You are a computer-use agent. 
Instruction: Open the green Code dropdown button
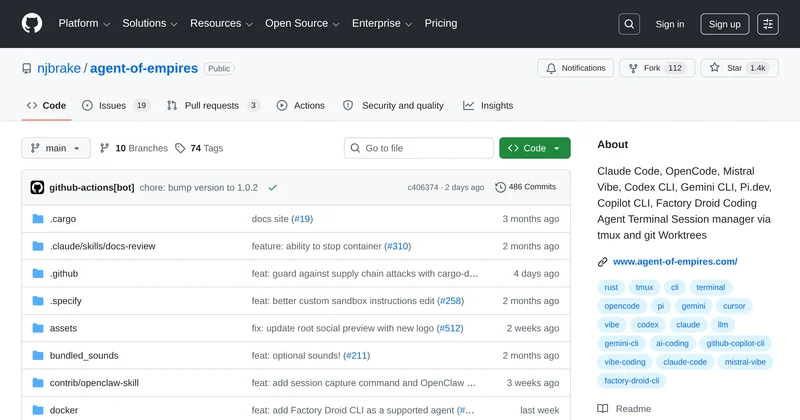535,148
